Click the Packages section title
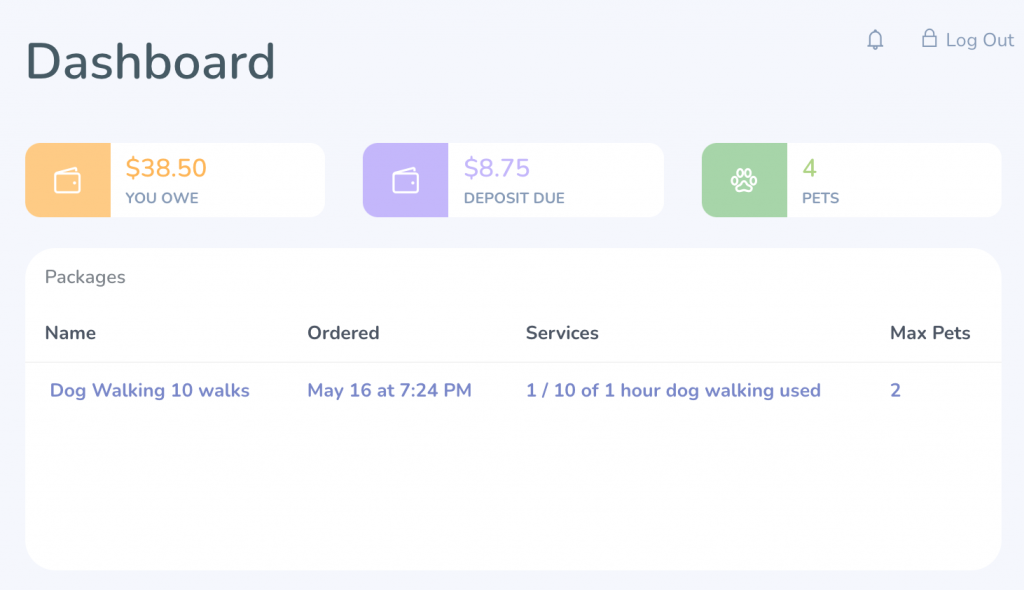Viewport: 1024px width, 590px height. (x=85, y=277)
